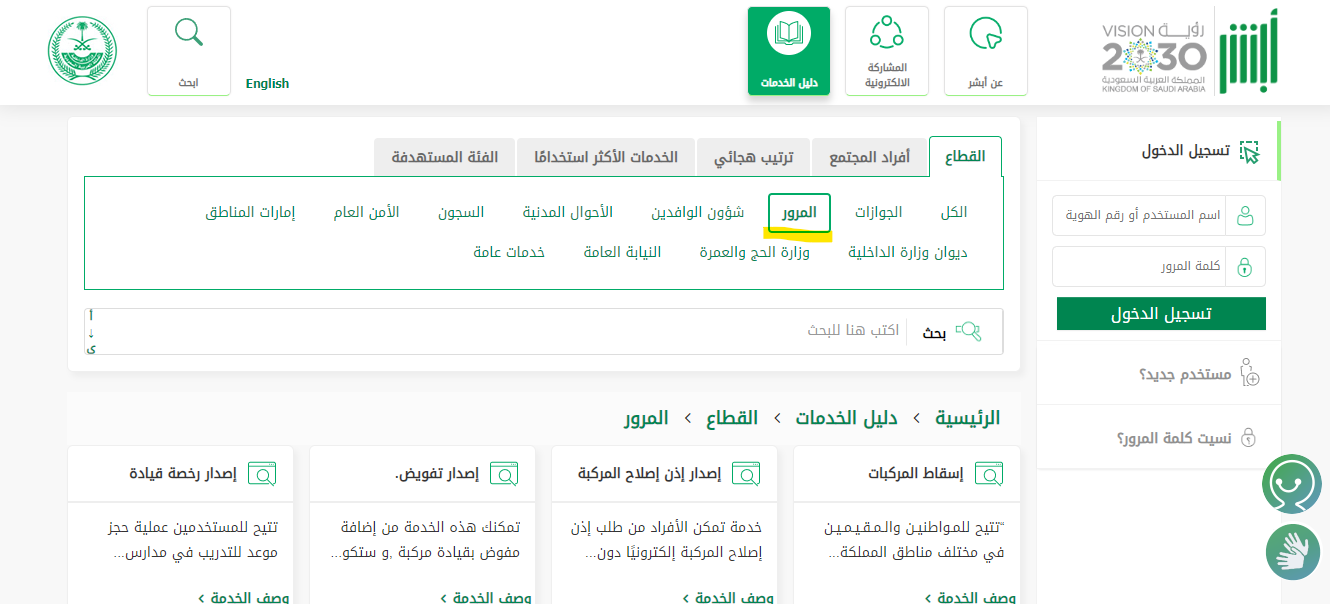Open المشاركة الالكترونية e-participation page
This screenshot has width=1330, height=604.
[886, 51]
